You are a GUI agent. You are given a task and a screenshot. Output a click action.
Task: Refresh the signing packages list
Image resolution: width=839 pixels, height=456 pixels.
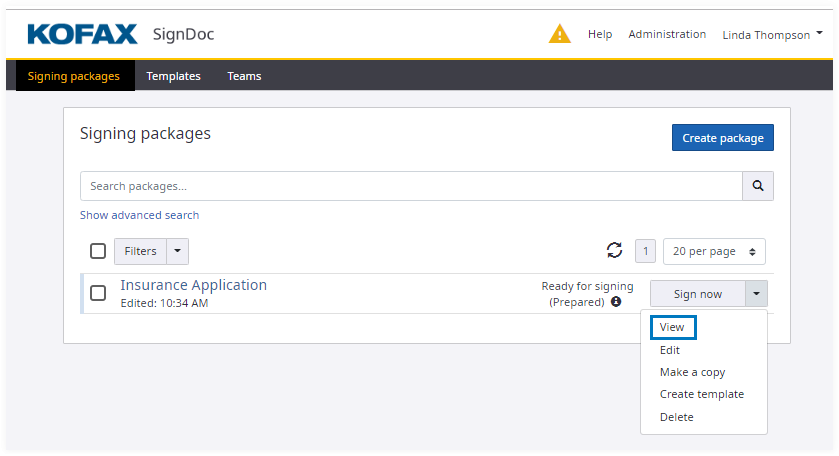click(x=614, y=251)
